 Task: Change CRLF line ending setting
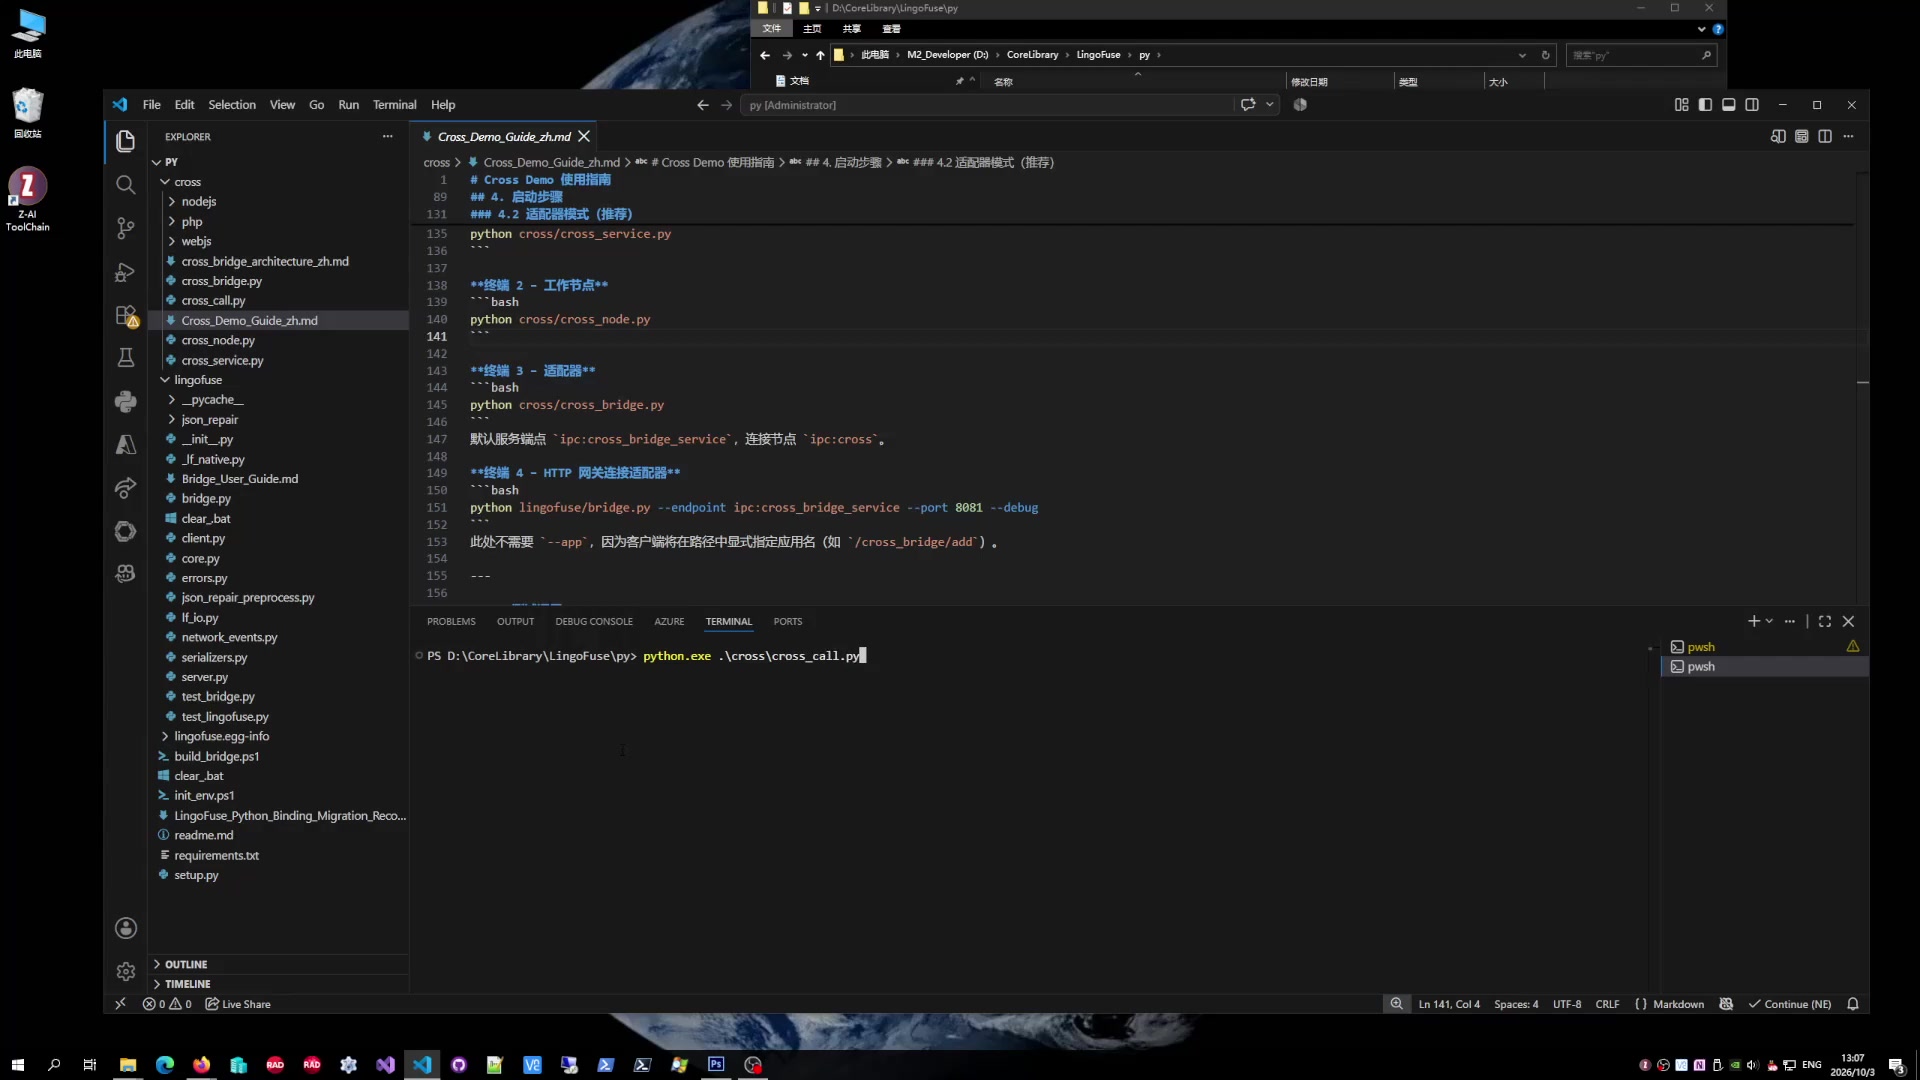coord(1607,1004)
